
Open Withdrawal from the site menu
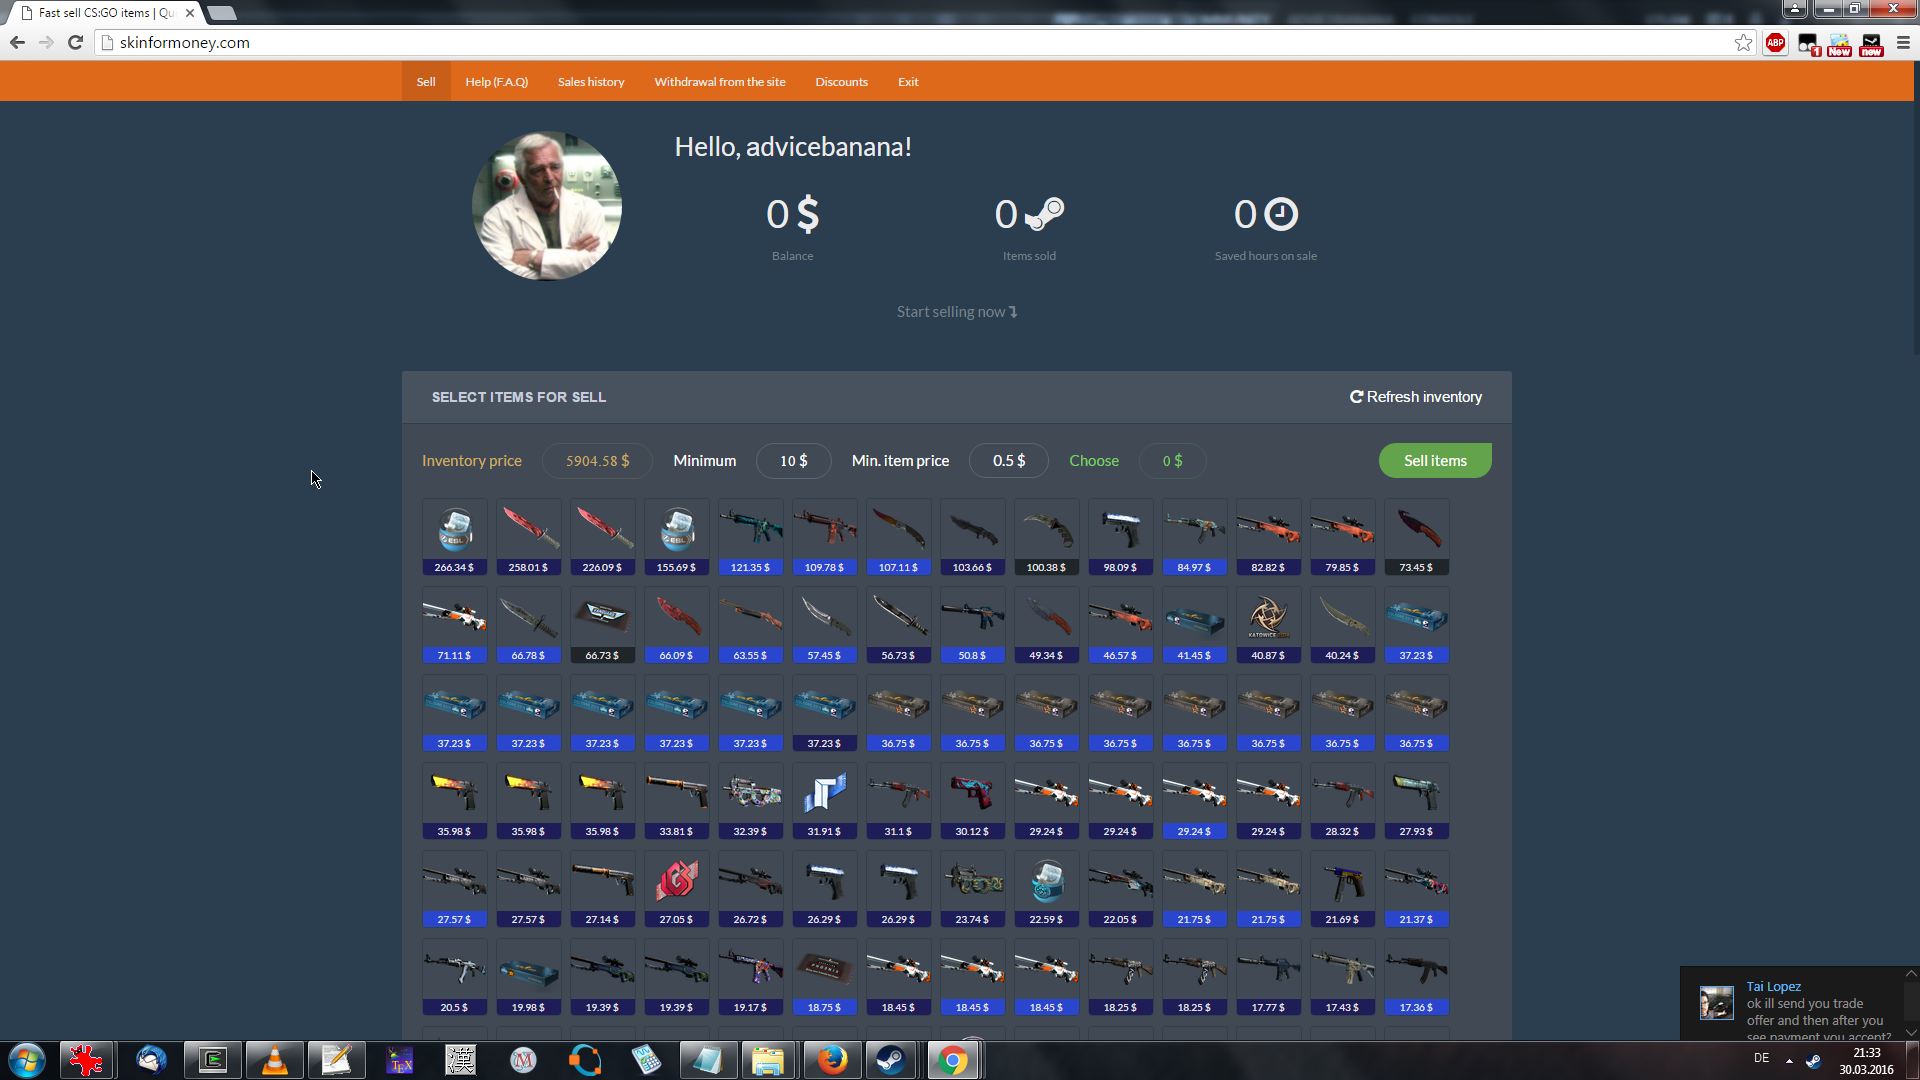pos(719,82)
